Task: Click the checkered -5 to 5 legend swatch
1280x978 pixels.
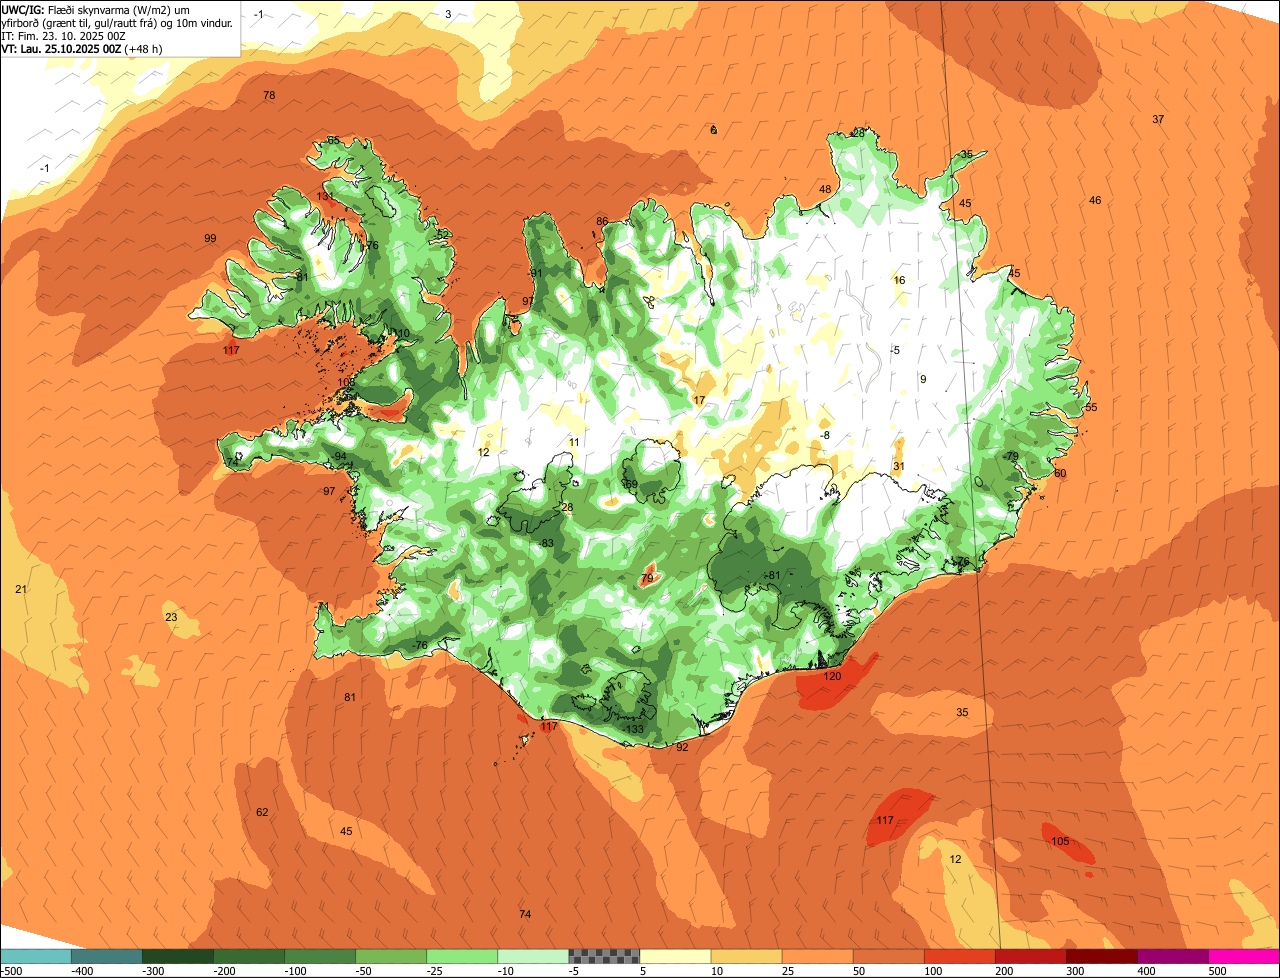Action: [x=604, y=956]
